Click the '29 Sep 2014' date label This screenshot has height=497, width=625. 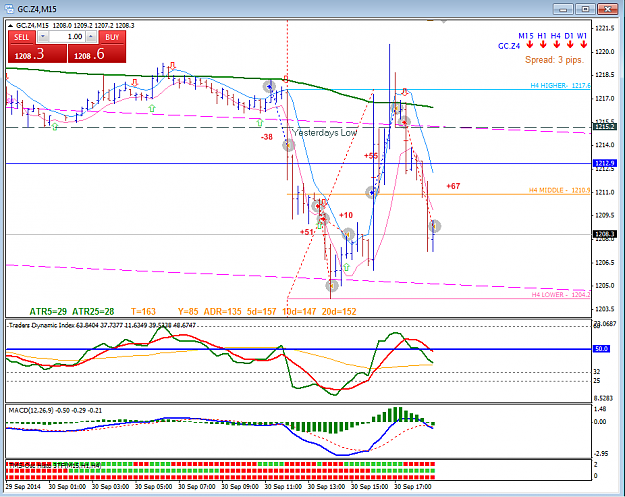[x=23, y=487]
